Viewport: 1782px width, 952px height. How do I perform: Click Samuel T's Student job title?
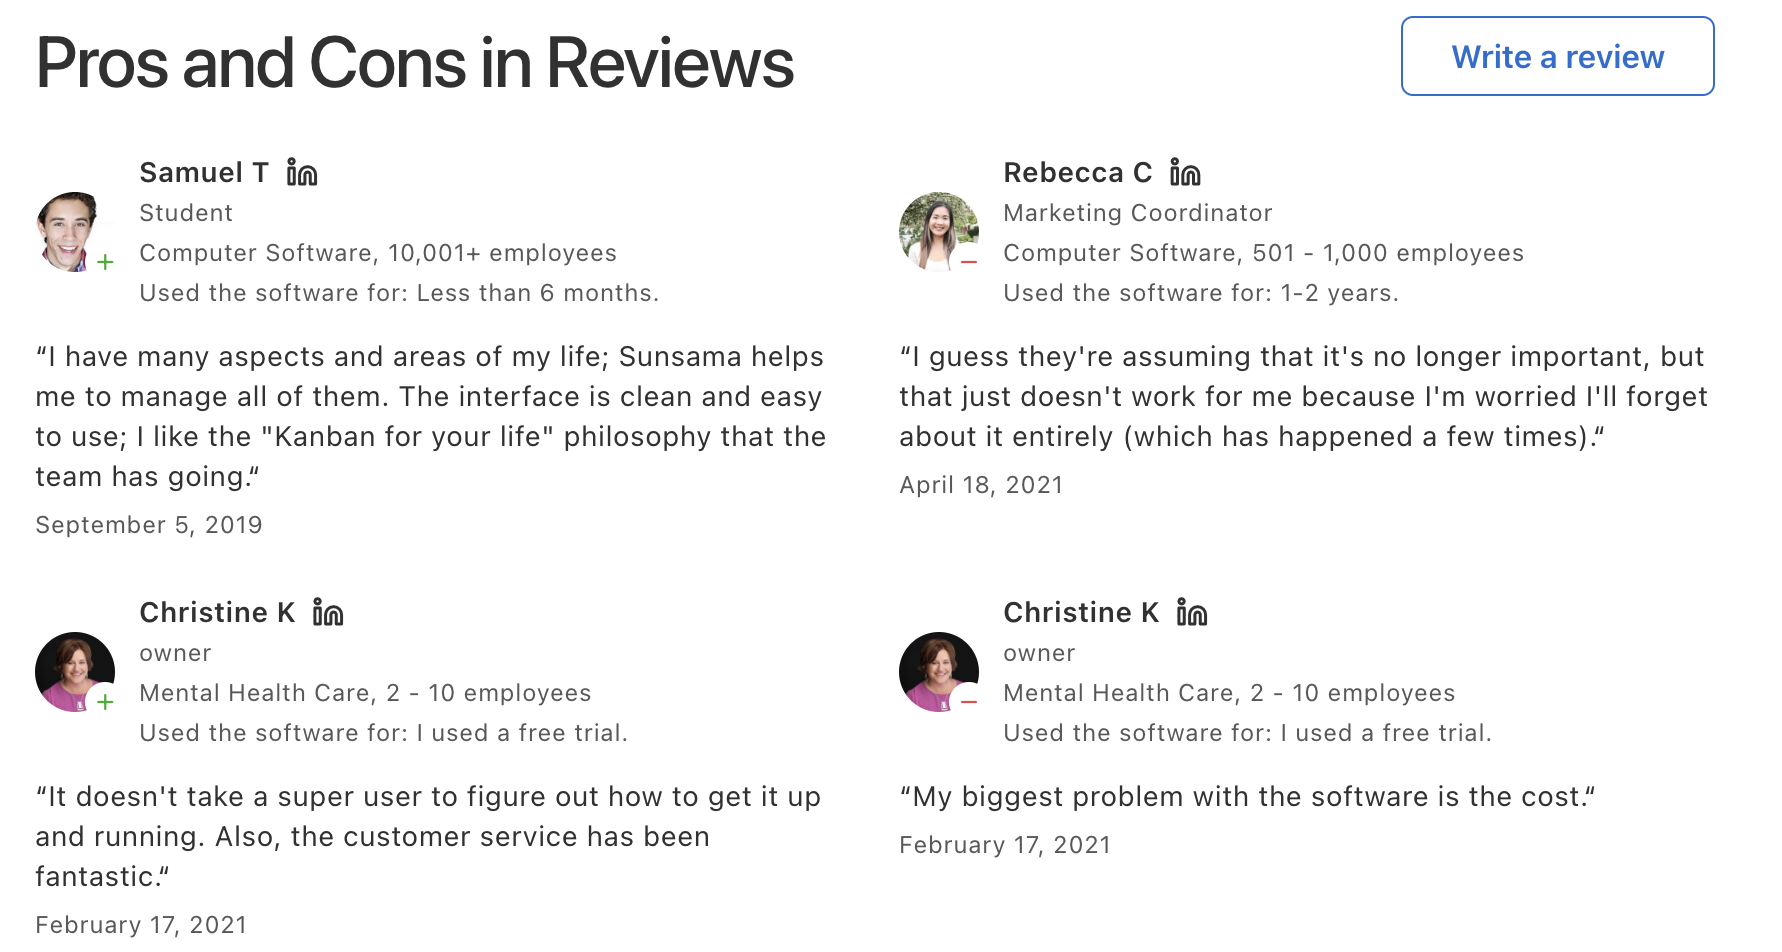click(x=186, y=213)
